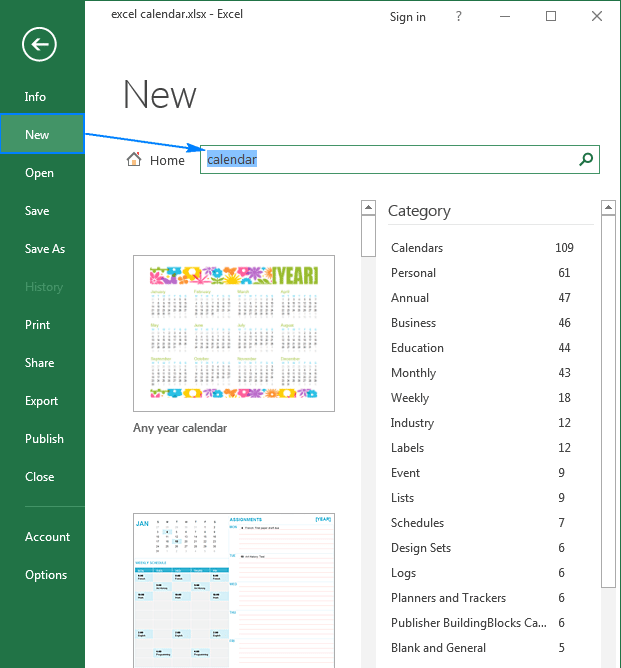Screen dimensions: 621x668
Task: Open Excel Options
Action: pyautogui.click(x=46, y=575)
